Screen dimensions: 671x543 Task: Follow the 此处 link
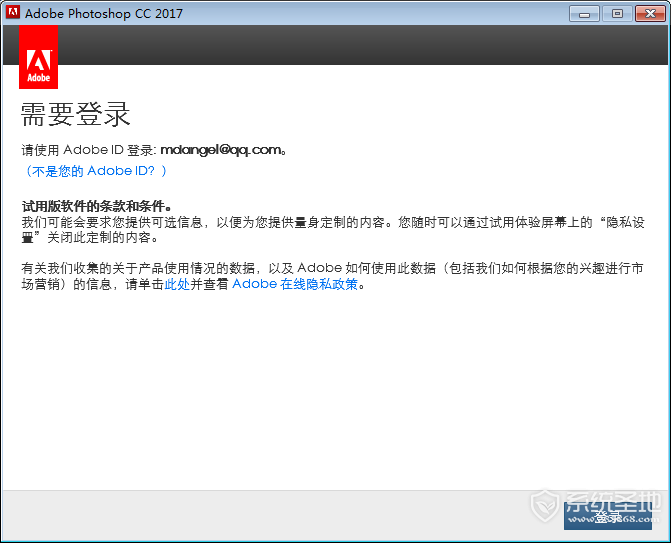click(x=177, y=284)
